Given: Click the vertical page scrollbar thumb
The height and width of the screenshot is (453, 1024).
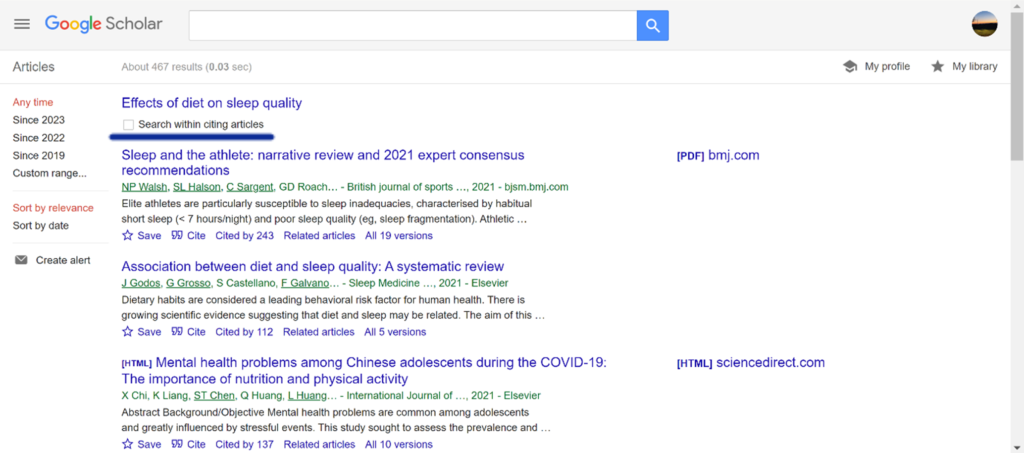Looking at the screenshot, I should pos(1017,85).
